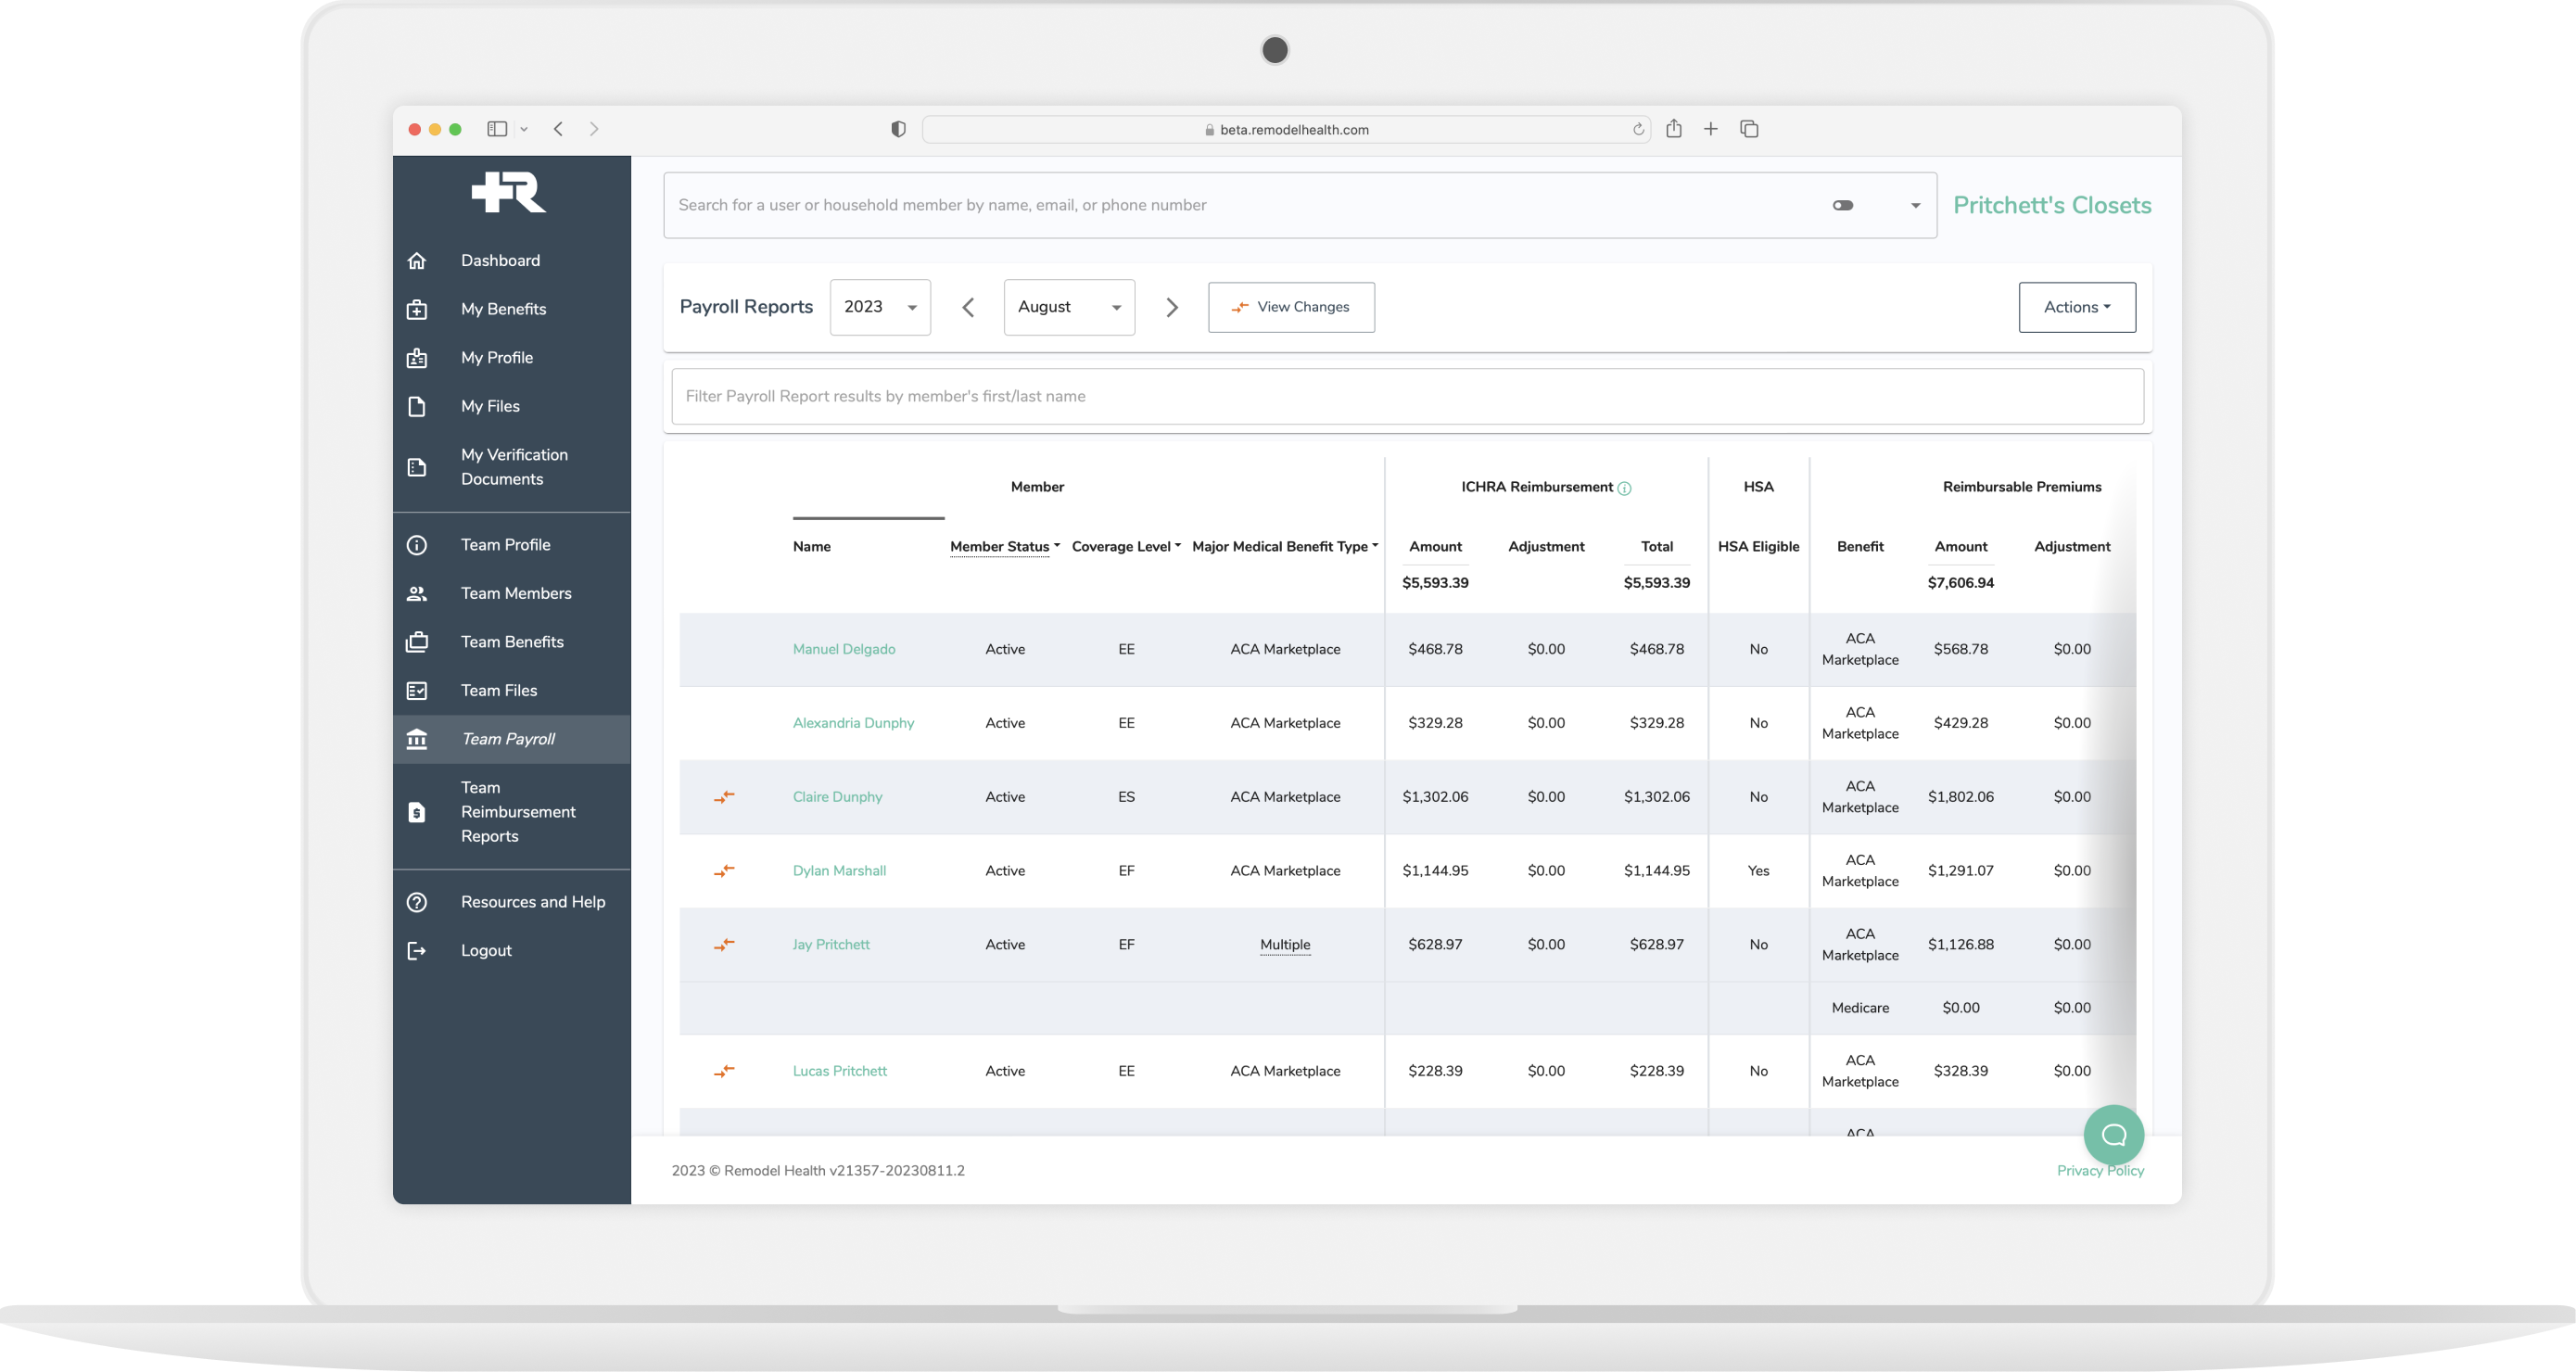This screenshot has width=2576, height=1372.
Task: Click the changes icon beside Jay Pritchett
Action: pos(724,944)
